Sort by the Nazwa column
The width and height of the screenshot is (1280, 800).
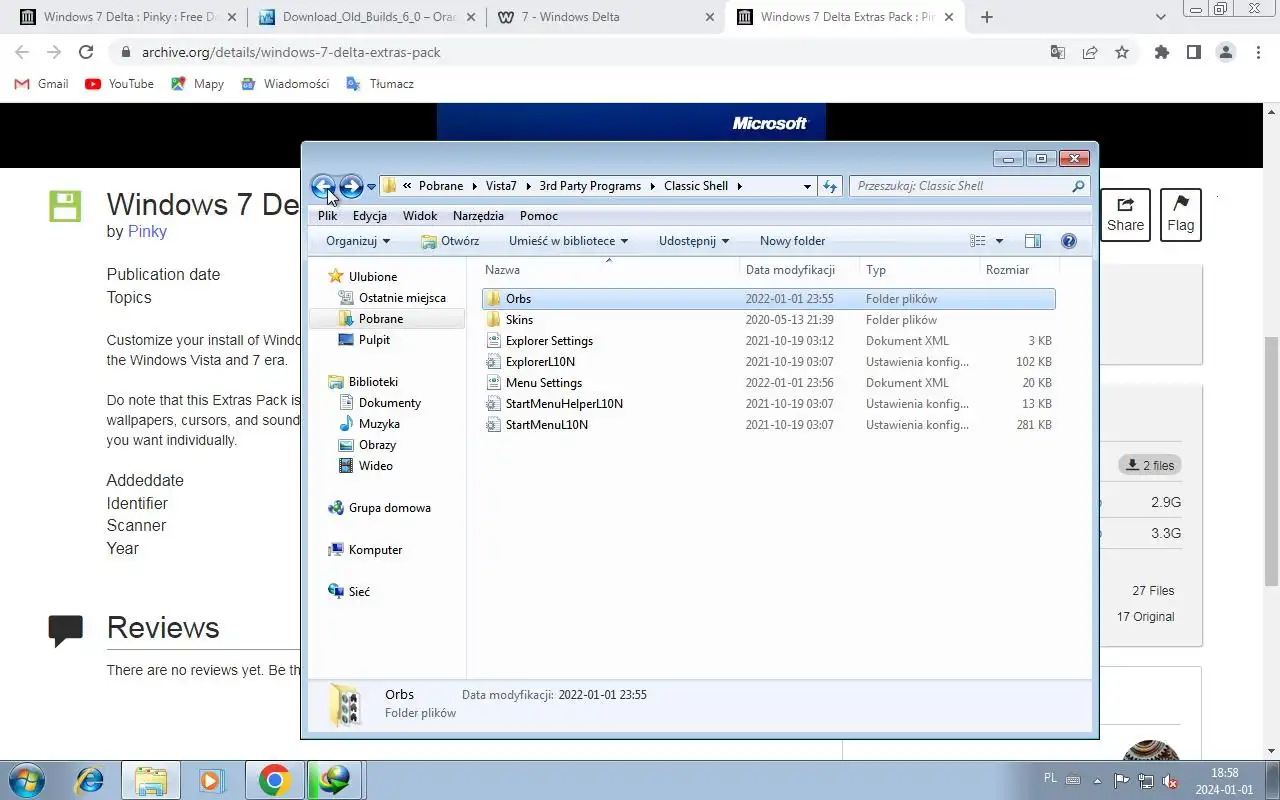(609, 270)
